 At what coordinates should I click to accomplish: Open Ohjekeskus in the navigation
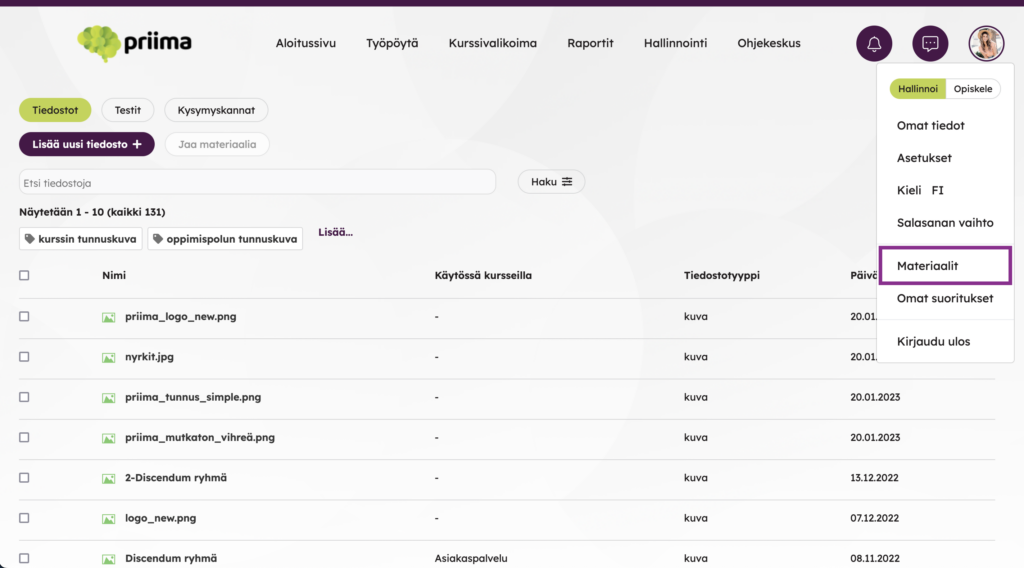[769, 43]
